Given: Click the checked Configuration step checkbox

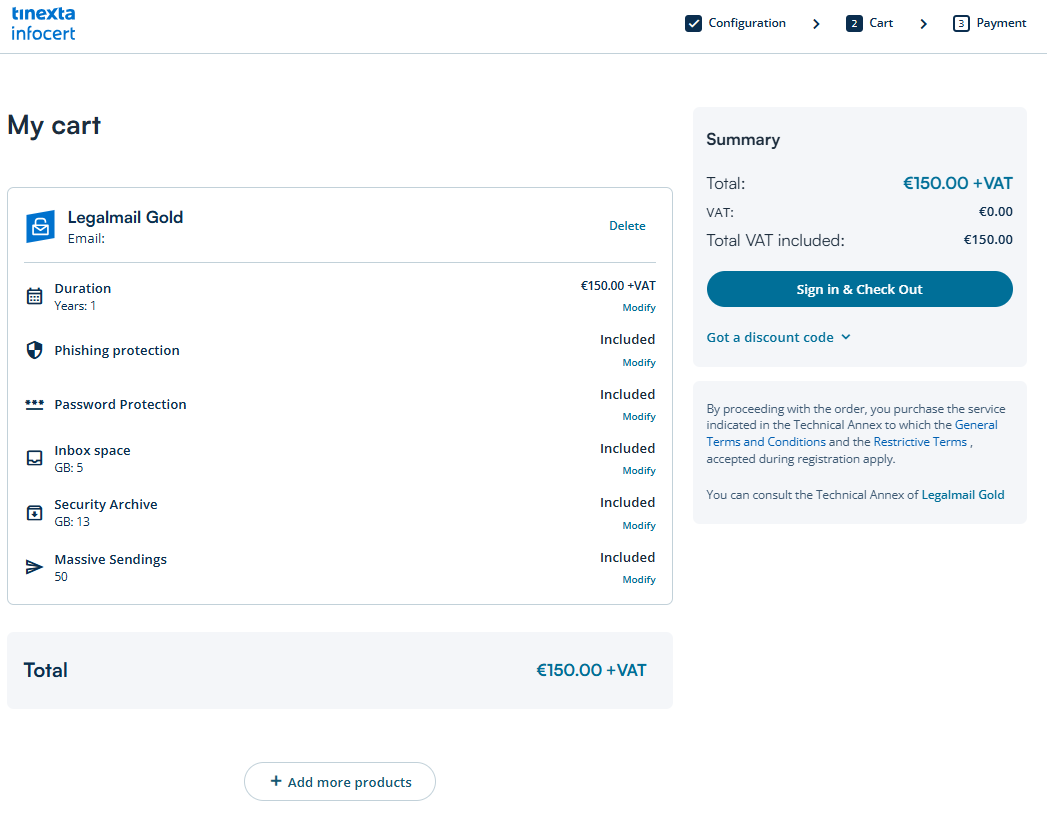Looking at the screenshot, I should [693, 23].
